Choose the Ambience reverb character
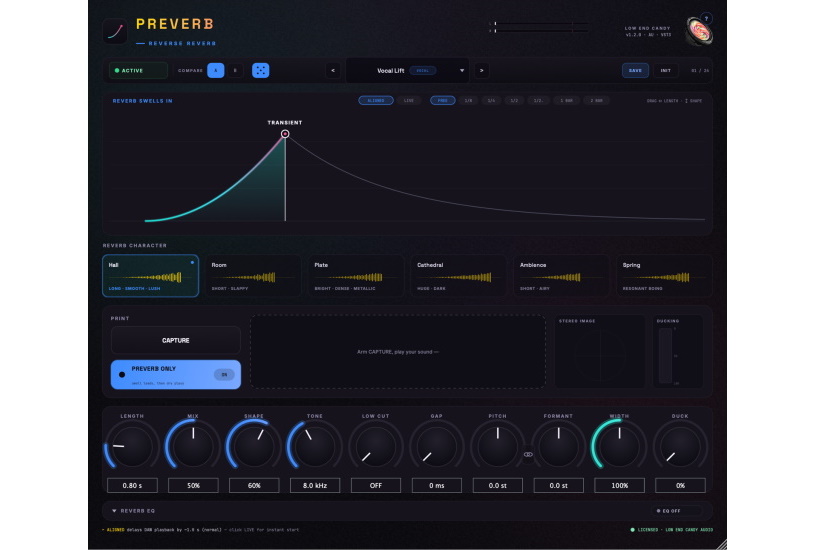820x550 pixels. [561, 276]
